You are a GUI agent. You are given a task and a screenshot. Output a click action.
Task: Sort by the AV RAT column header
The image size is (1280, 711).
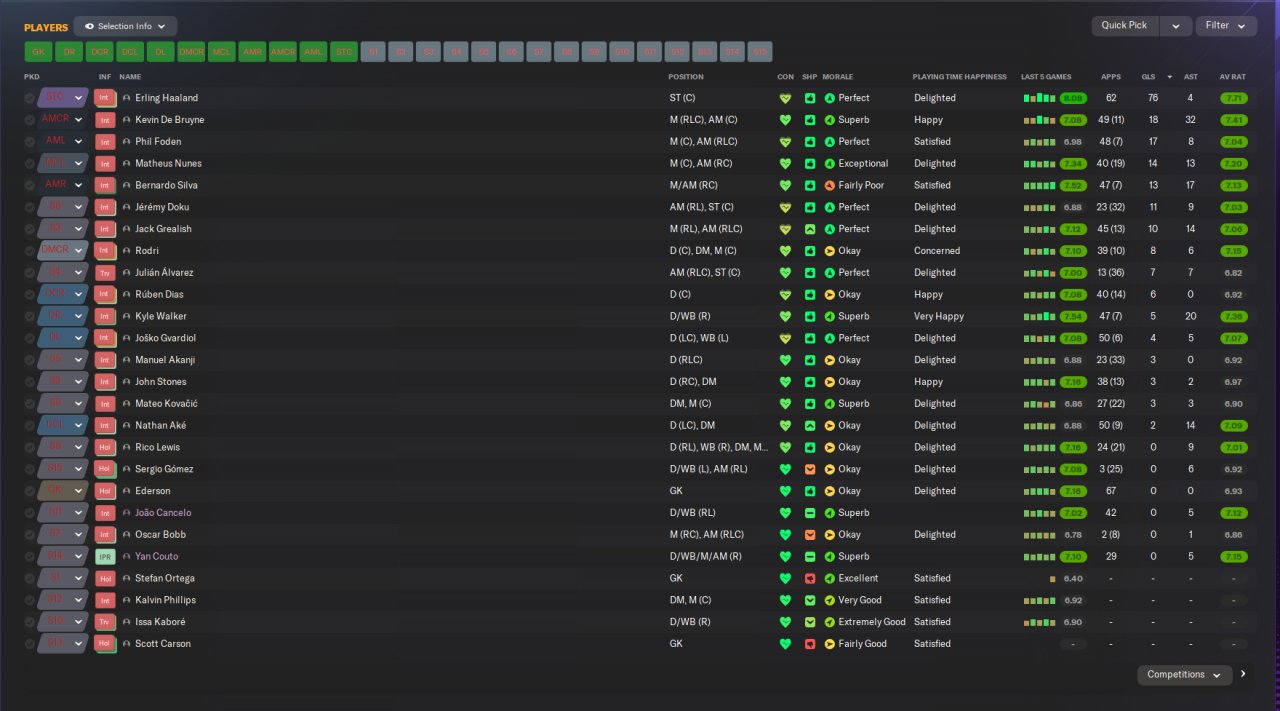click(1232, 77)
